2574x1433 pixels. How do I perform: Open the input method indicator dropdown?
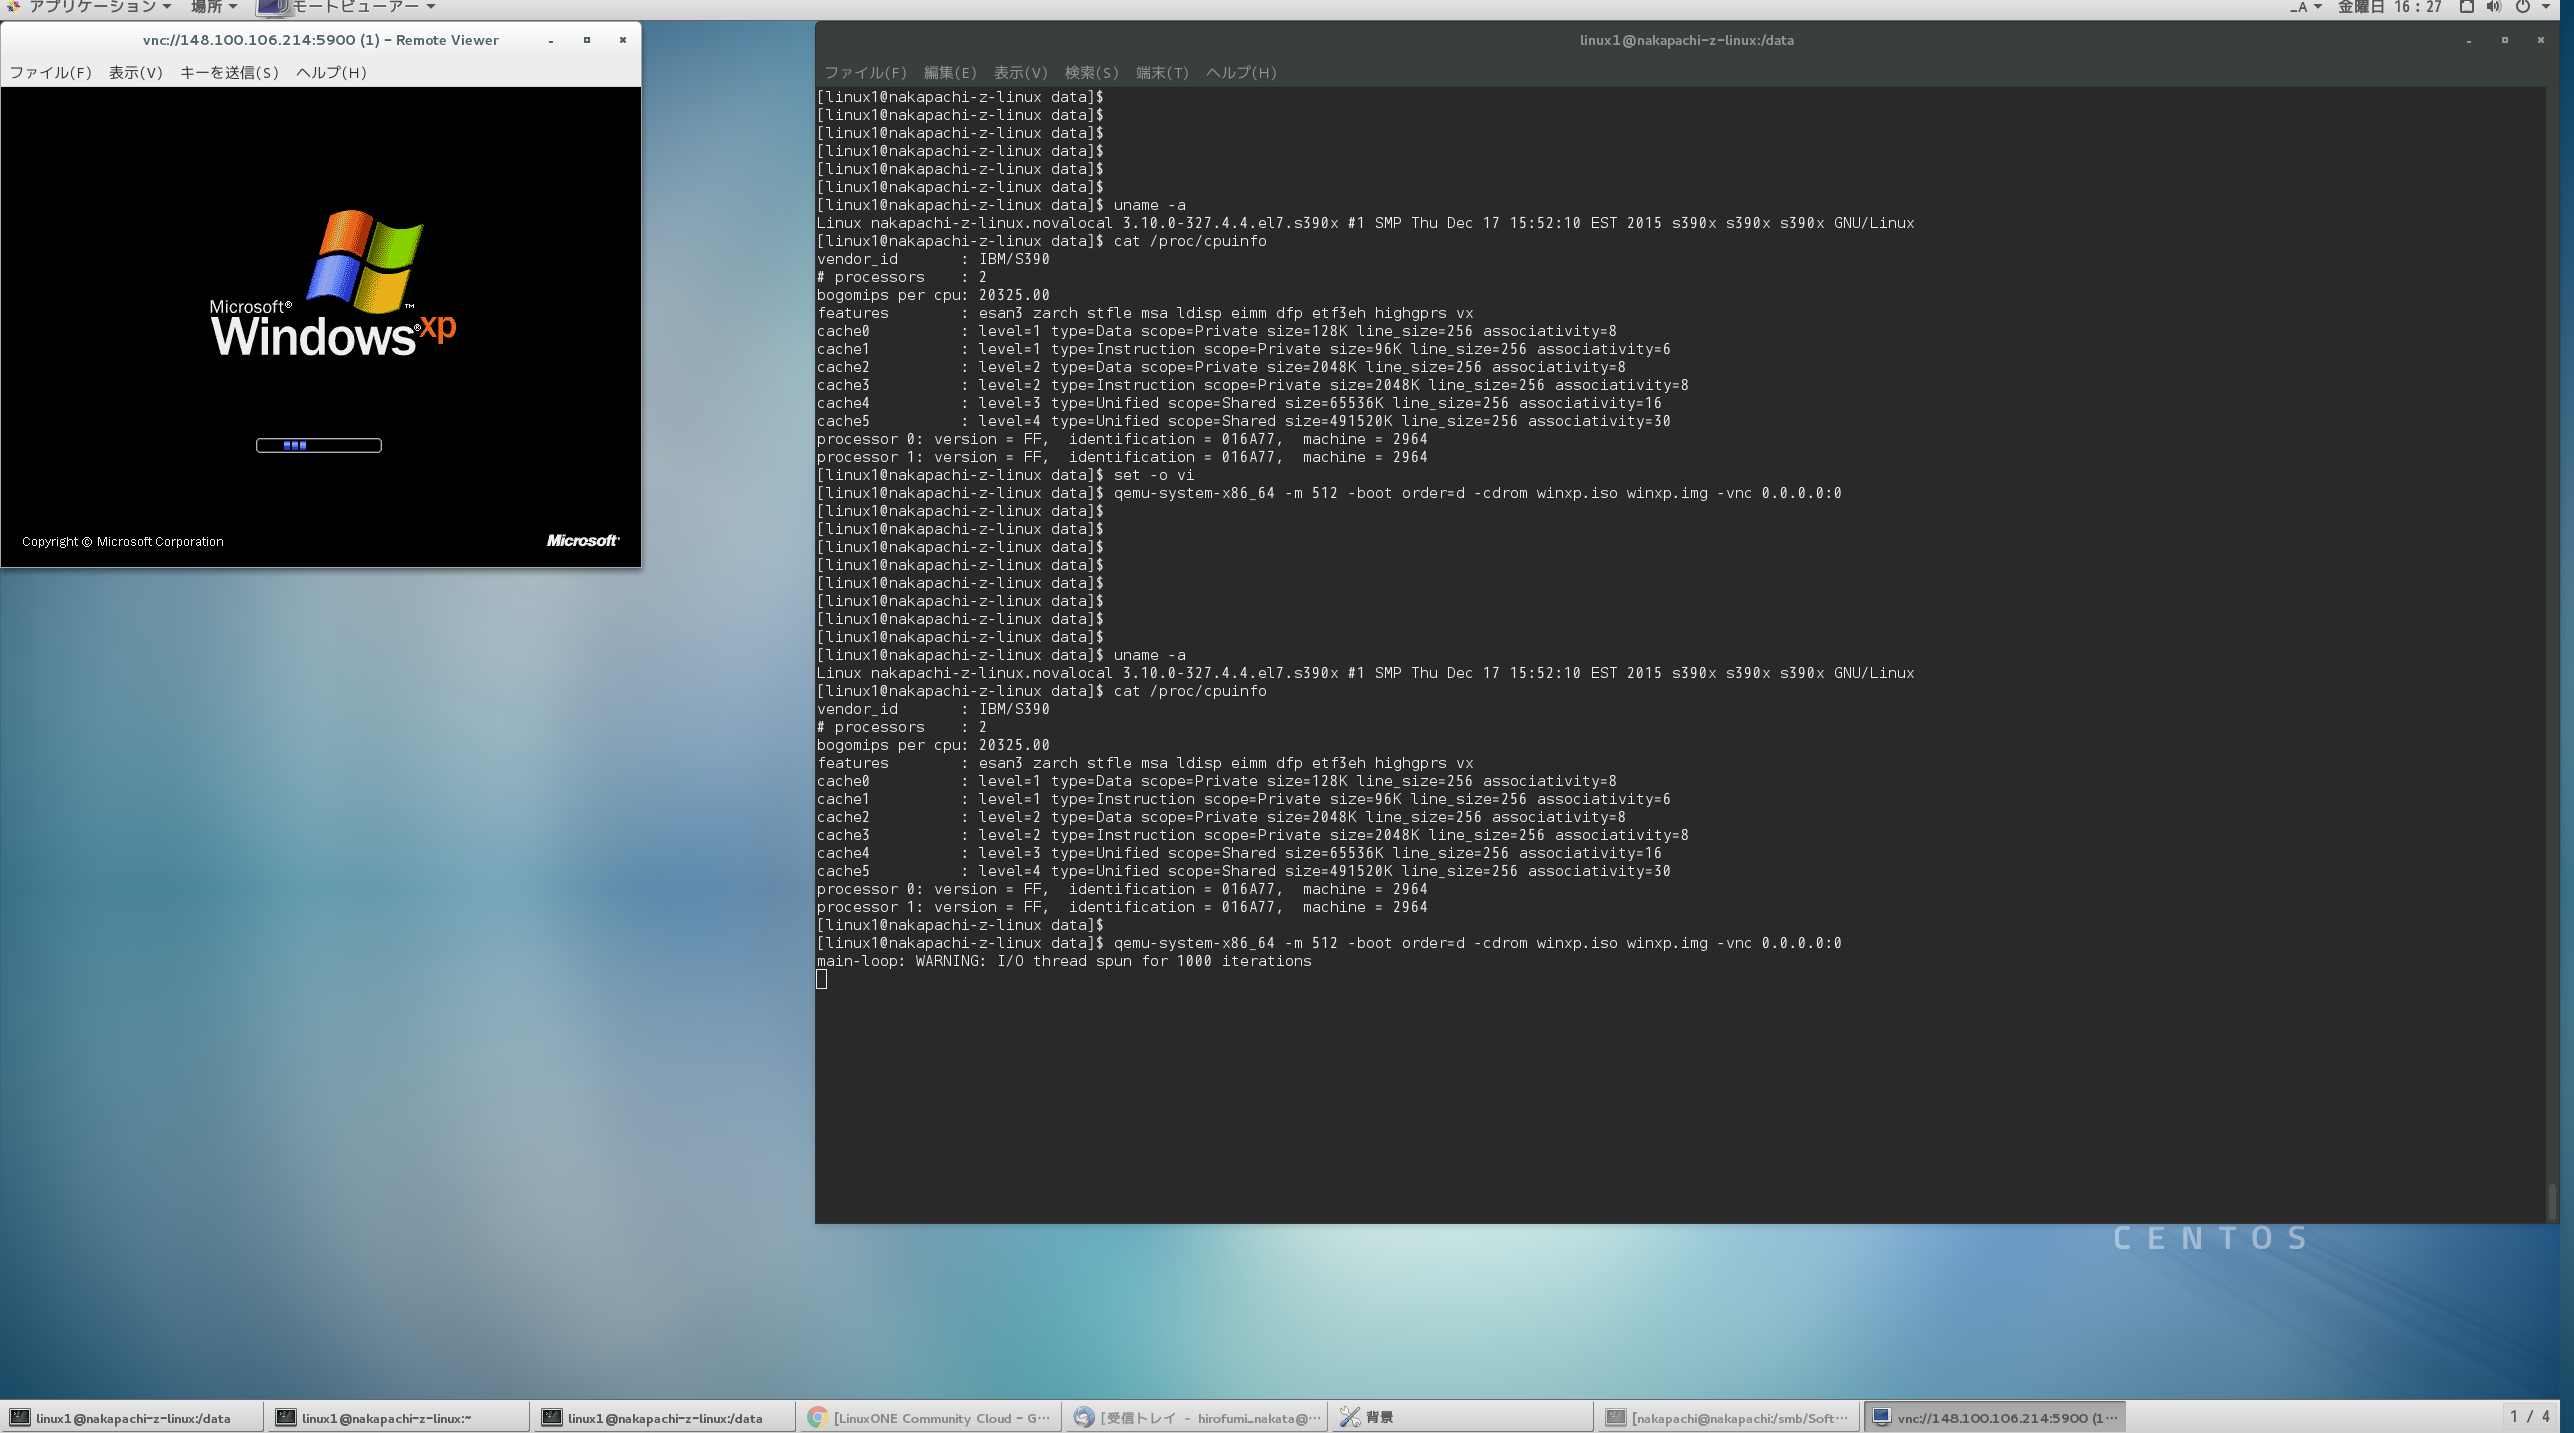click(x=2305, y=7)
